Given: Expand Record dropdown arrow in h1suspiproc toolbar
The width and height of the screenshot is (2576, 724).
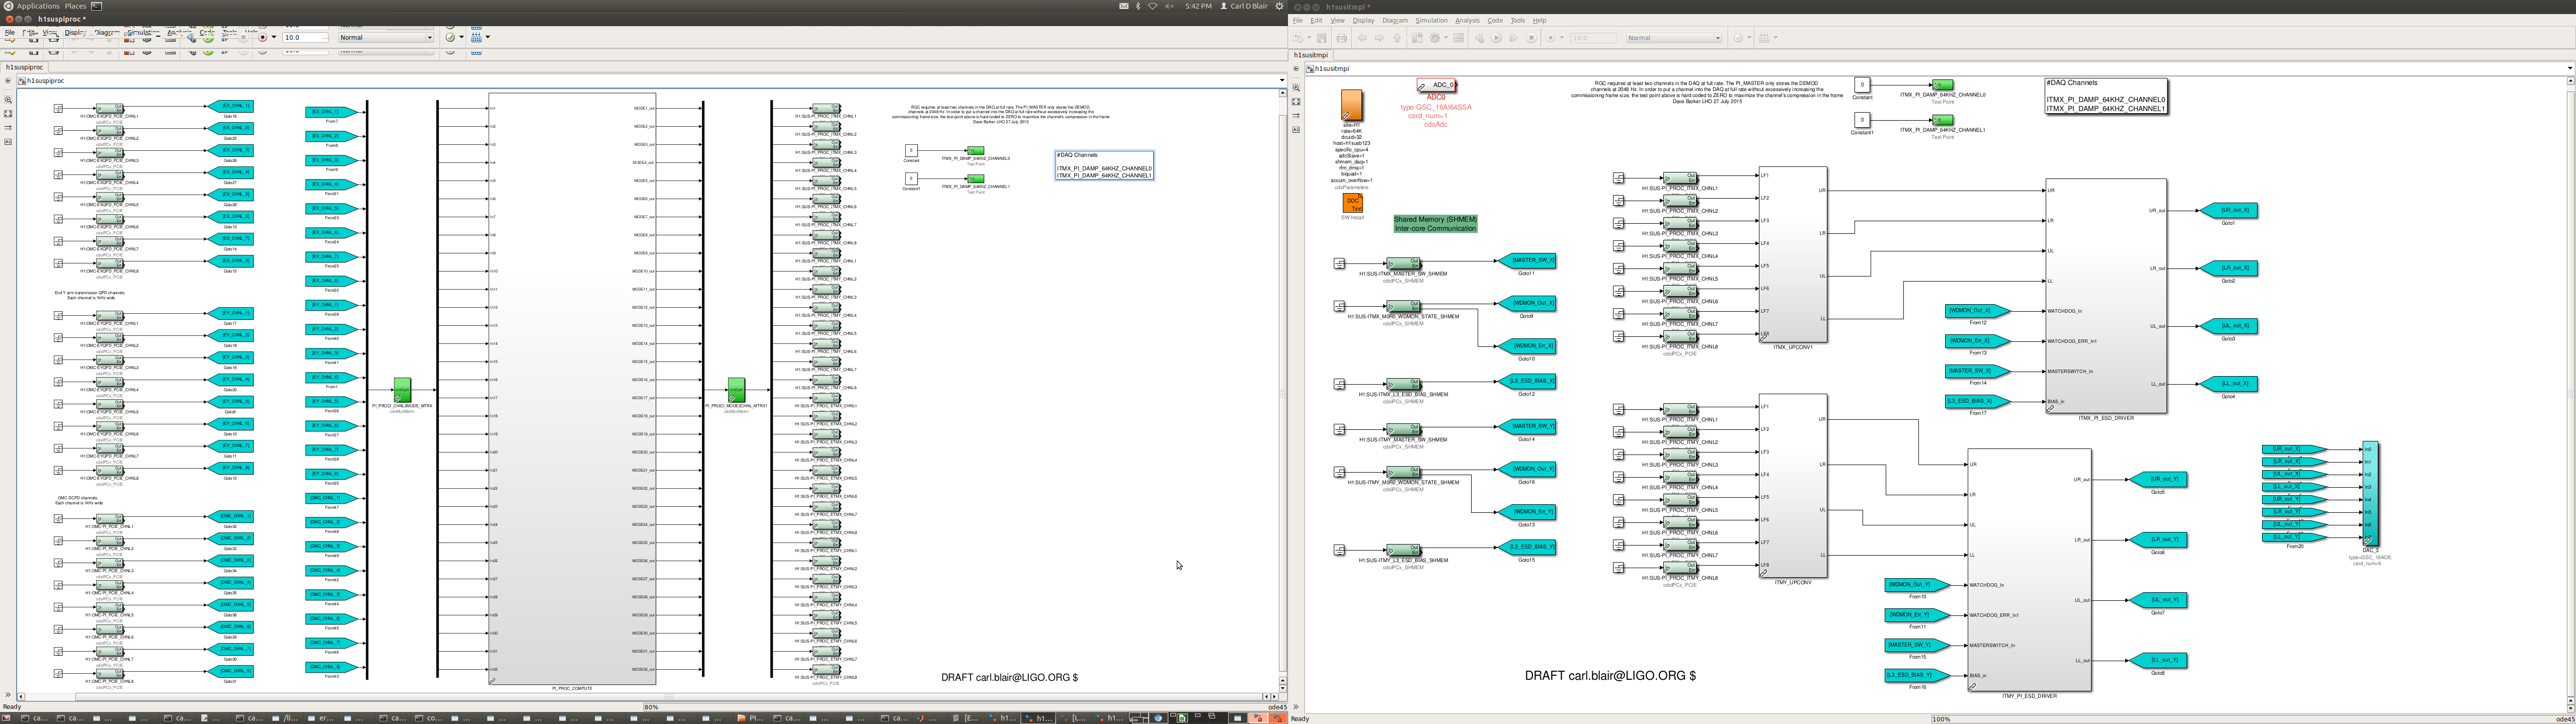Looking at the screenshot, I should (x=274, y=38).
